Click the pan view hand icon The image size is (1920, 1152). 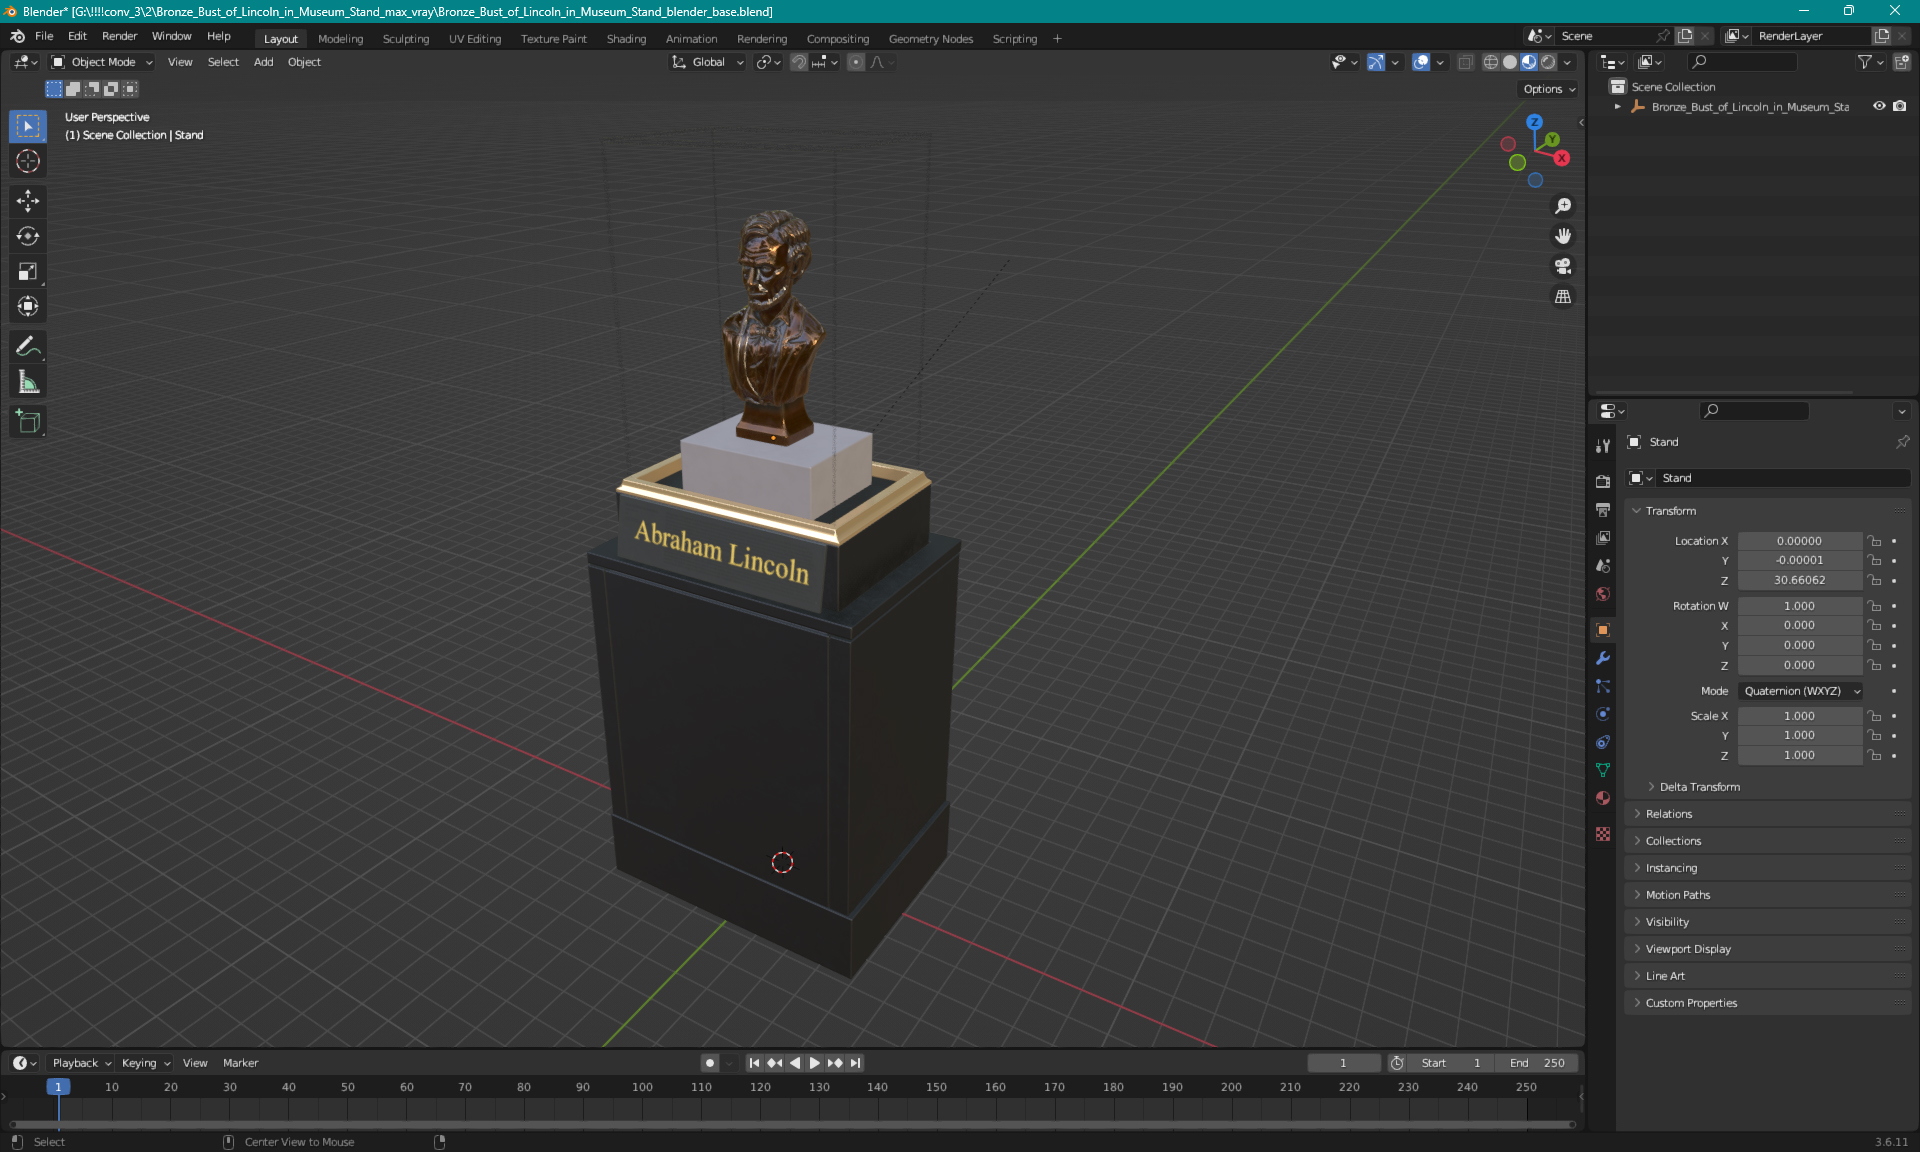[1563, 236]
